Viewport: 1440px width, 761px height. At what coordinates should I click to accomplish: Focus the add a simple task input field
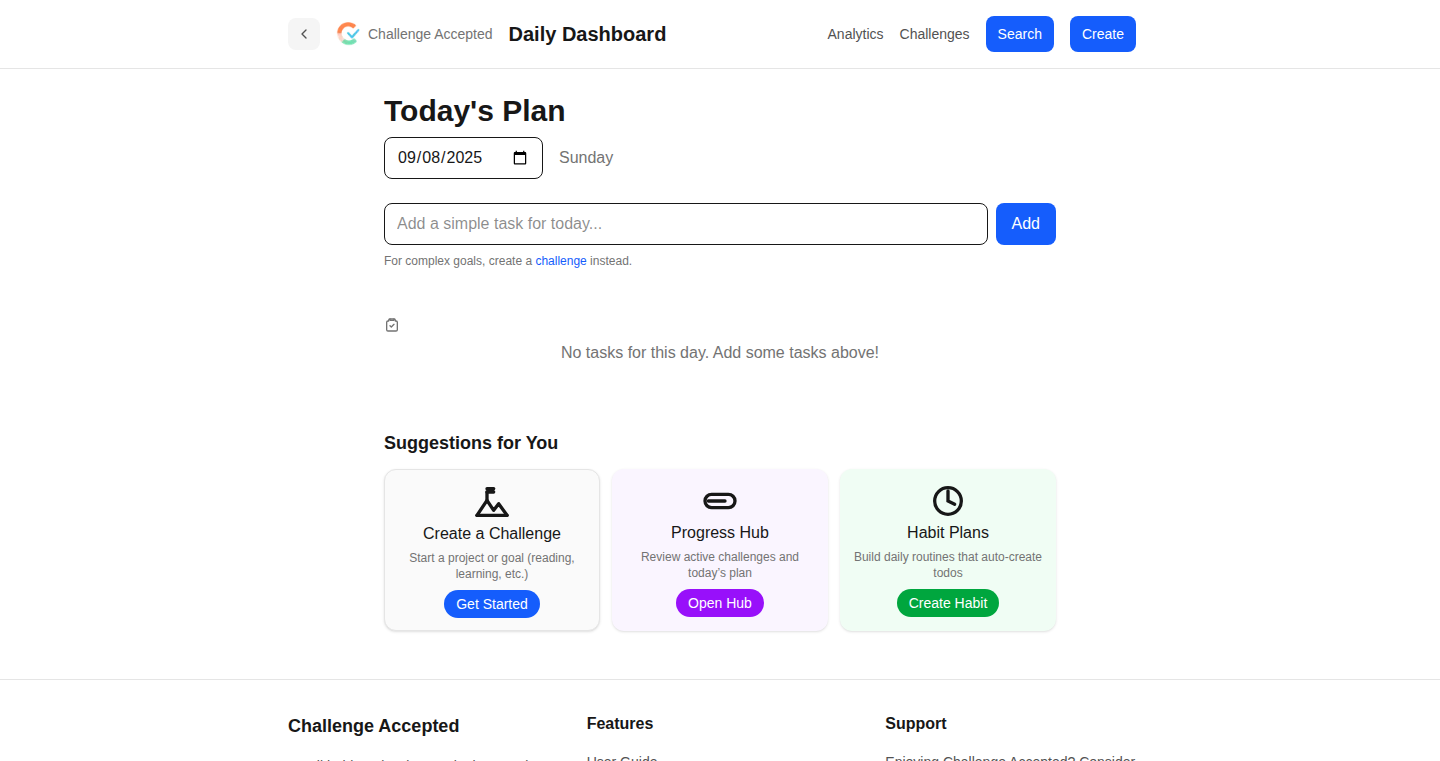[686, 224]
